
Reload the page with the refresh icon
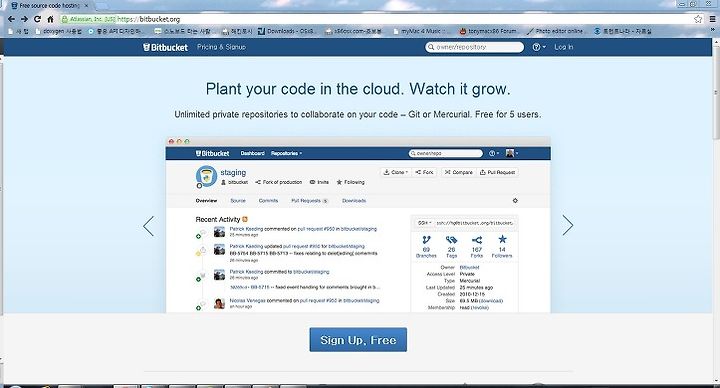(x=37, y=19)
